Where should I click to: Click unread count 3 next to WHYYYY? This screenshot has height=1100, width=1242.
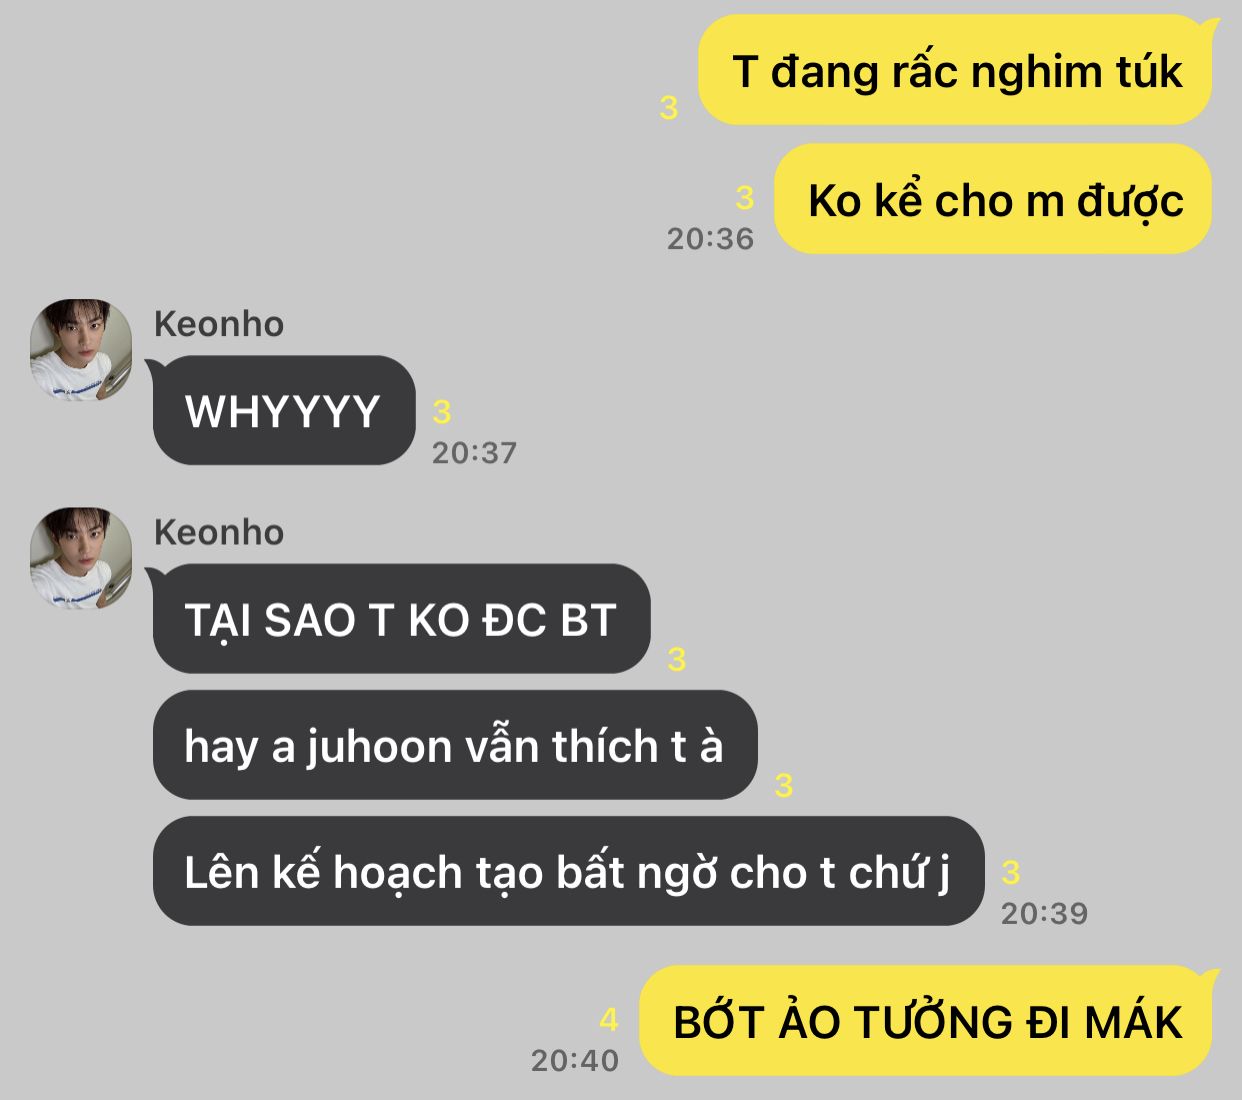coord(442,411)
